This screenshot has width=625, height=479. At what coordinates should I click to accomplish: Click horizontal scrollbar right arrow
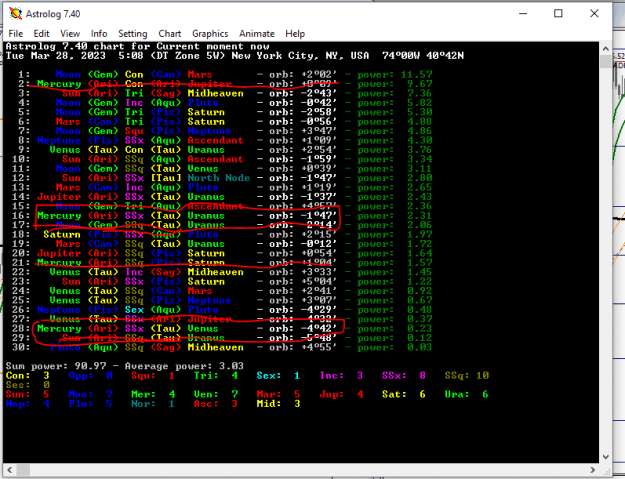click(593, 470)
